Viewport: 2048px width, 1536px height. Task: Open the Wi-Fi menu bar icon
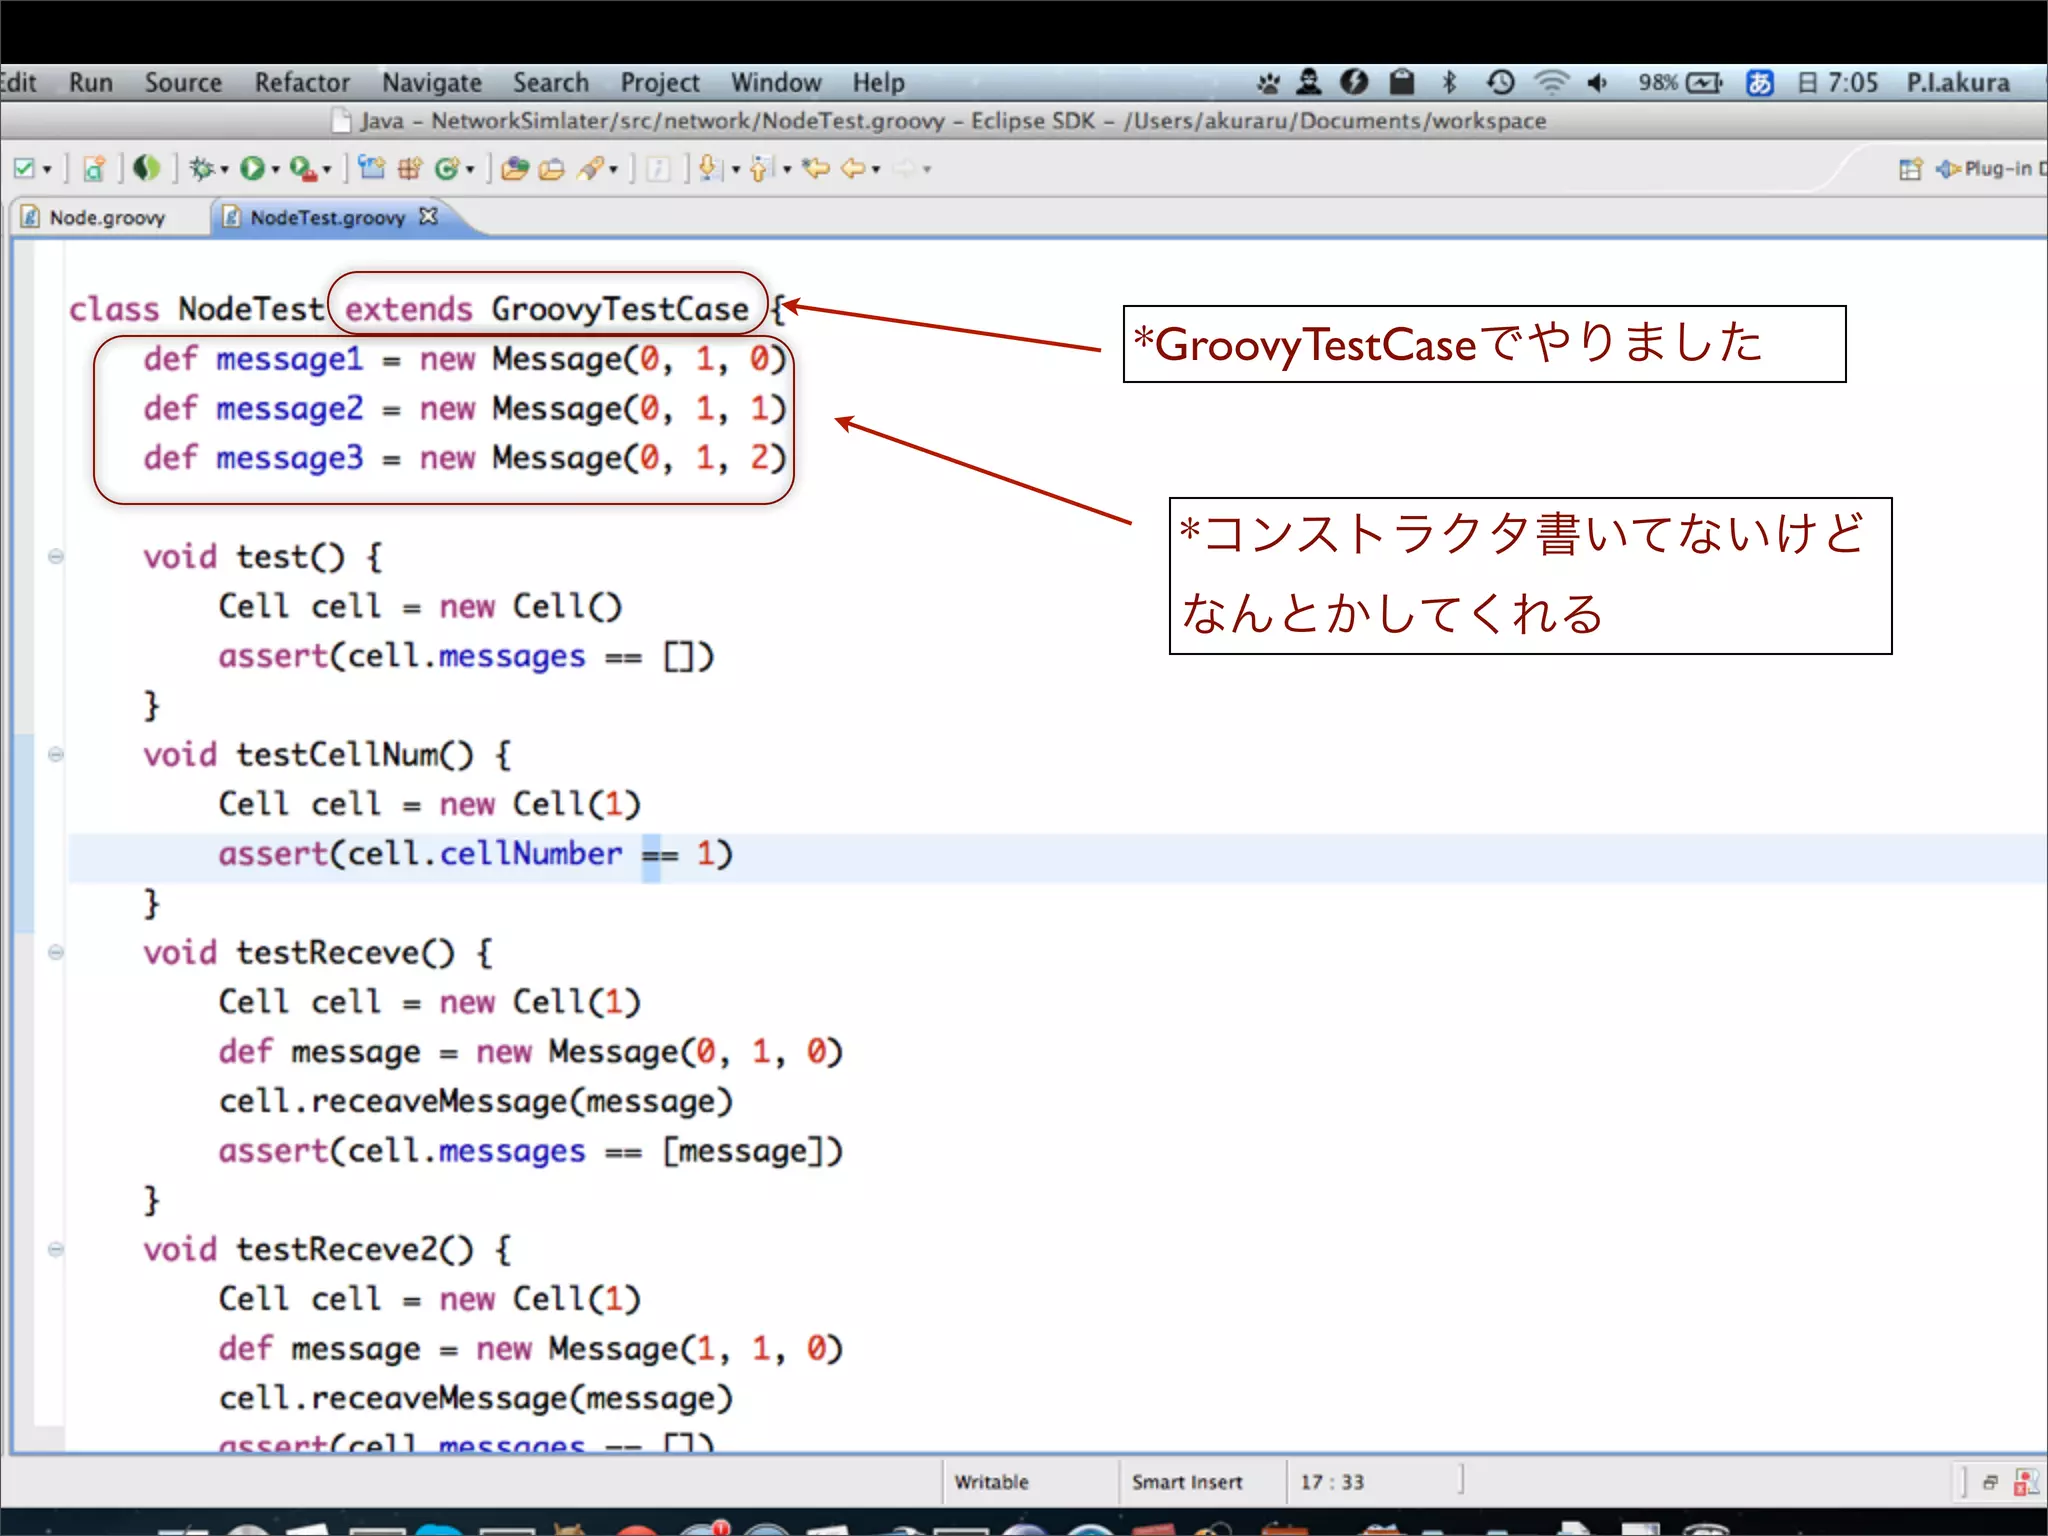click(1551, 82)
